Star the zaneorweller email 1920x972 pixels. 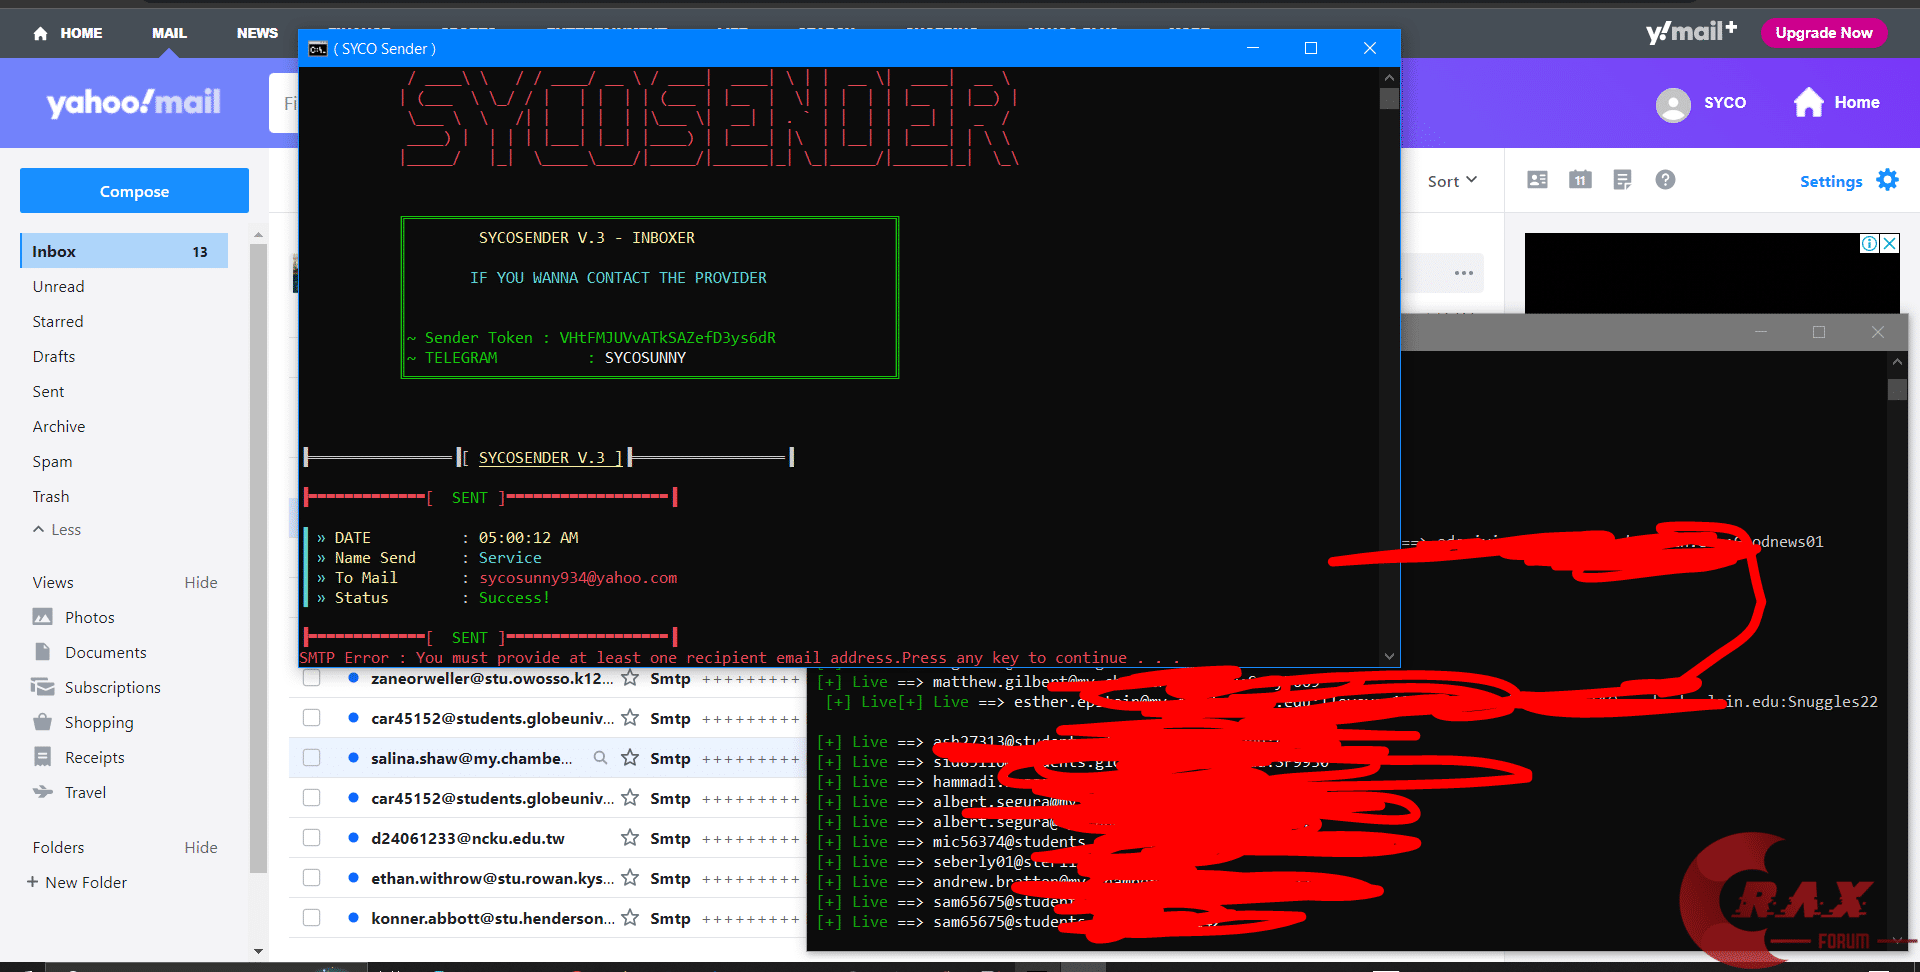(630, 678)
